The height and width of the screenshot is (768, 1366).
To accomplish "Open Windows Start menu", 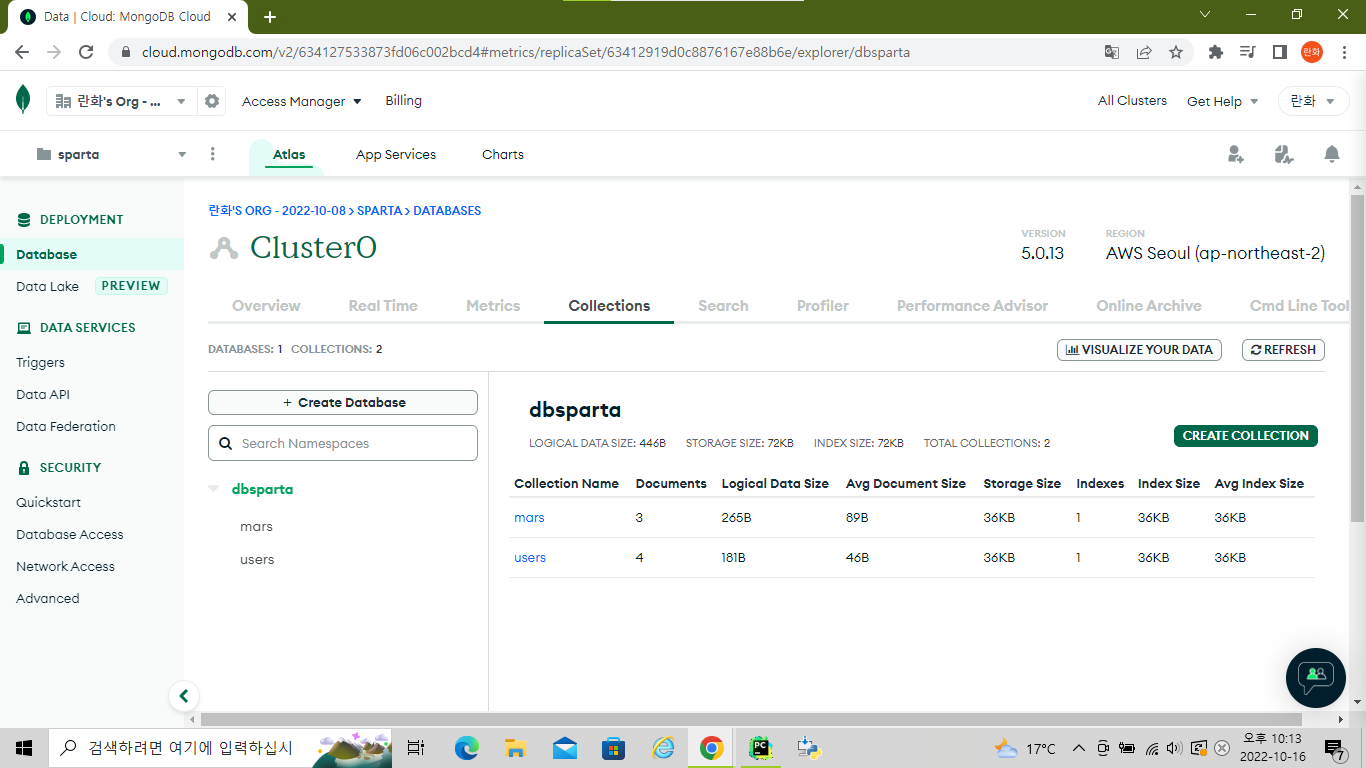I will click(x=24, y=748).
